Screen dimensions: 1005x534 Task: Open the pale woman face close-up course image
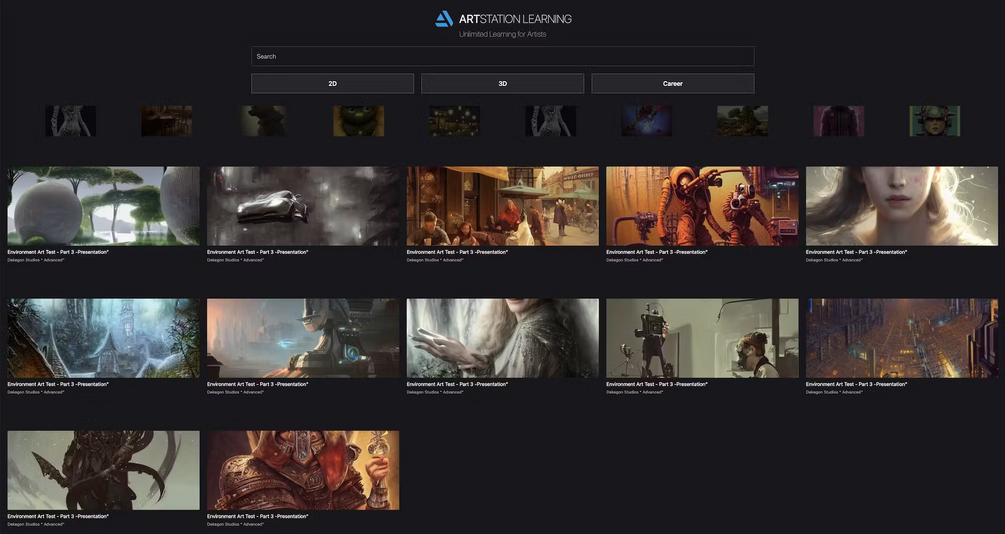click(x=902, y=206)
